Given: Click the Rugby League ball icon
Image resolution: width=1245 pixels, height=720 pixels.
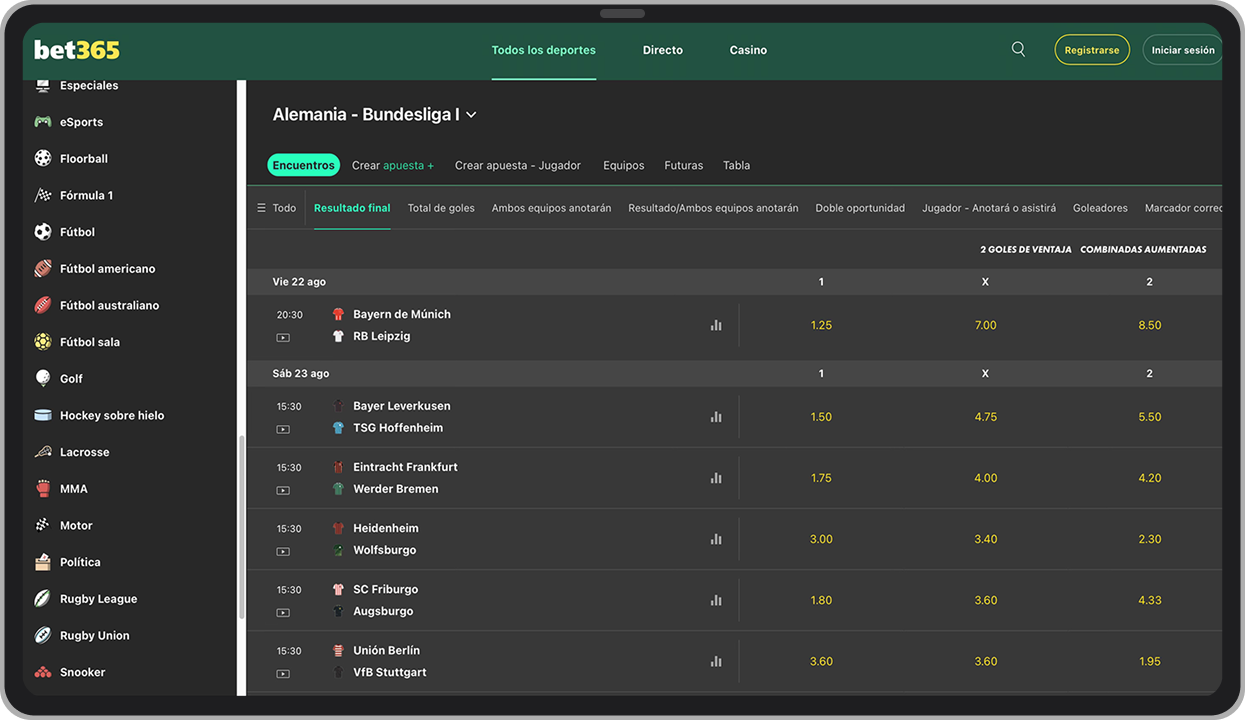Looking at the screenshot, I should [x=43, y=598].
